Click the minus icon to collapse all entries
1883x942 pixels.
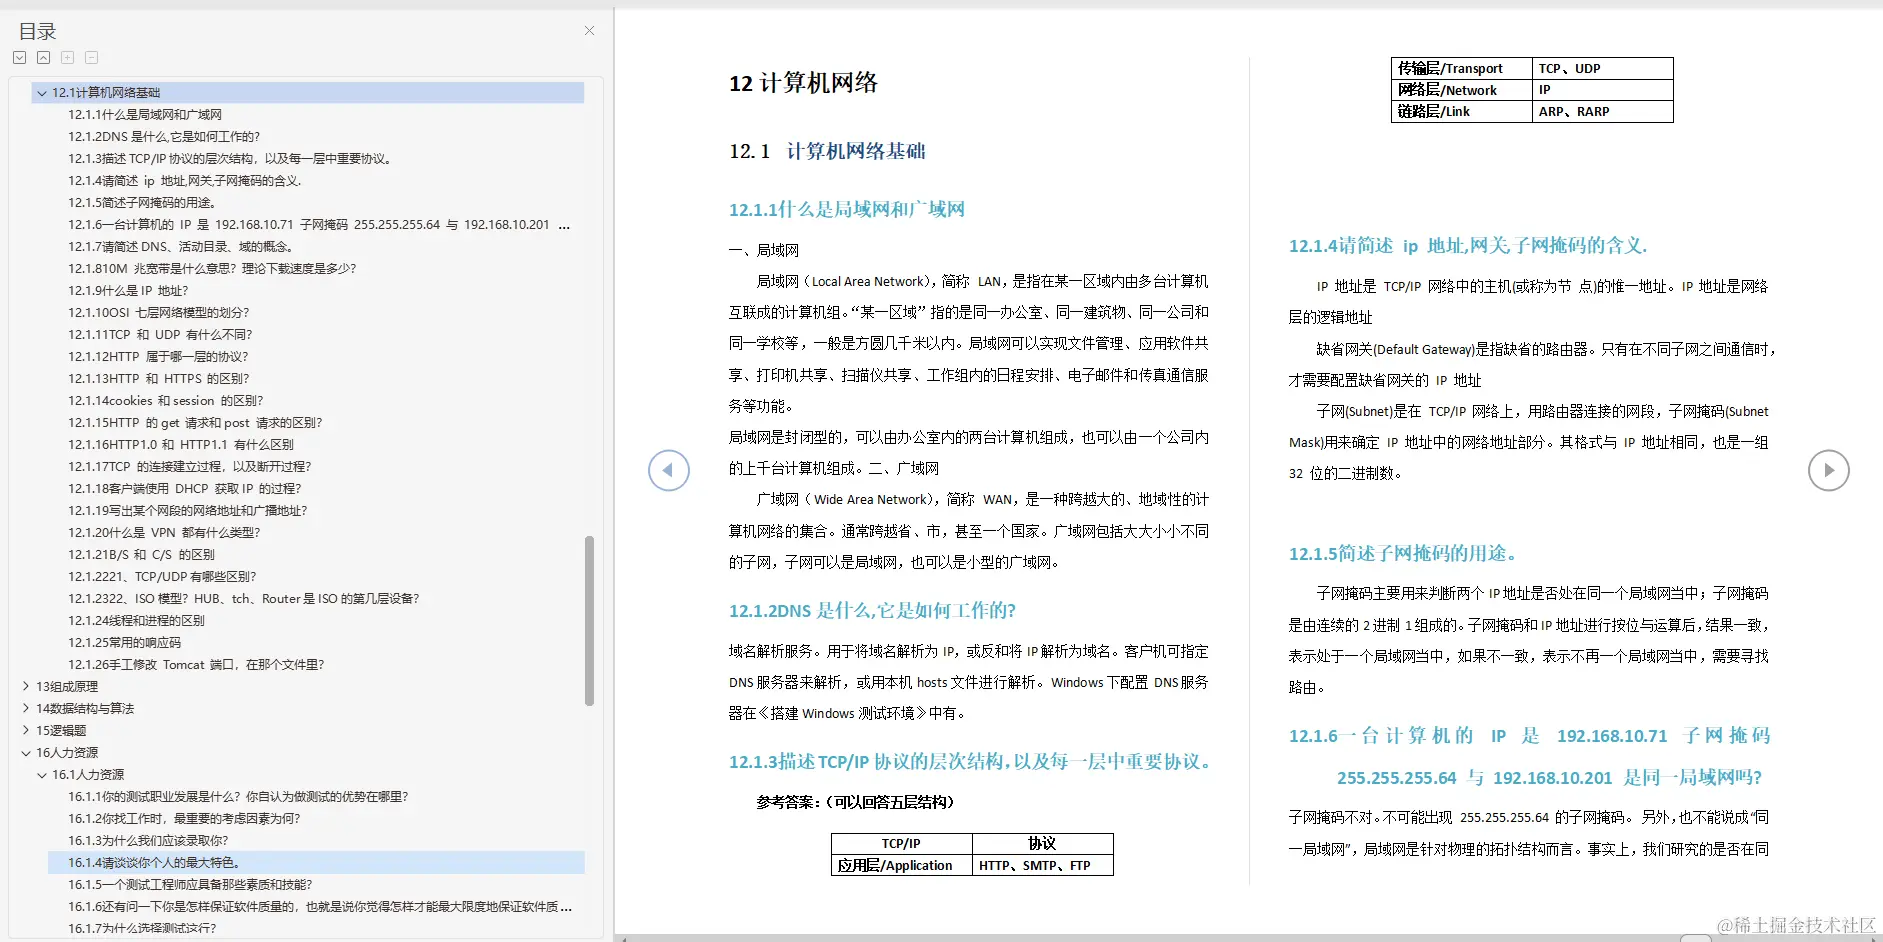pyautogui.click(x=91, y=58)
